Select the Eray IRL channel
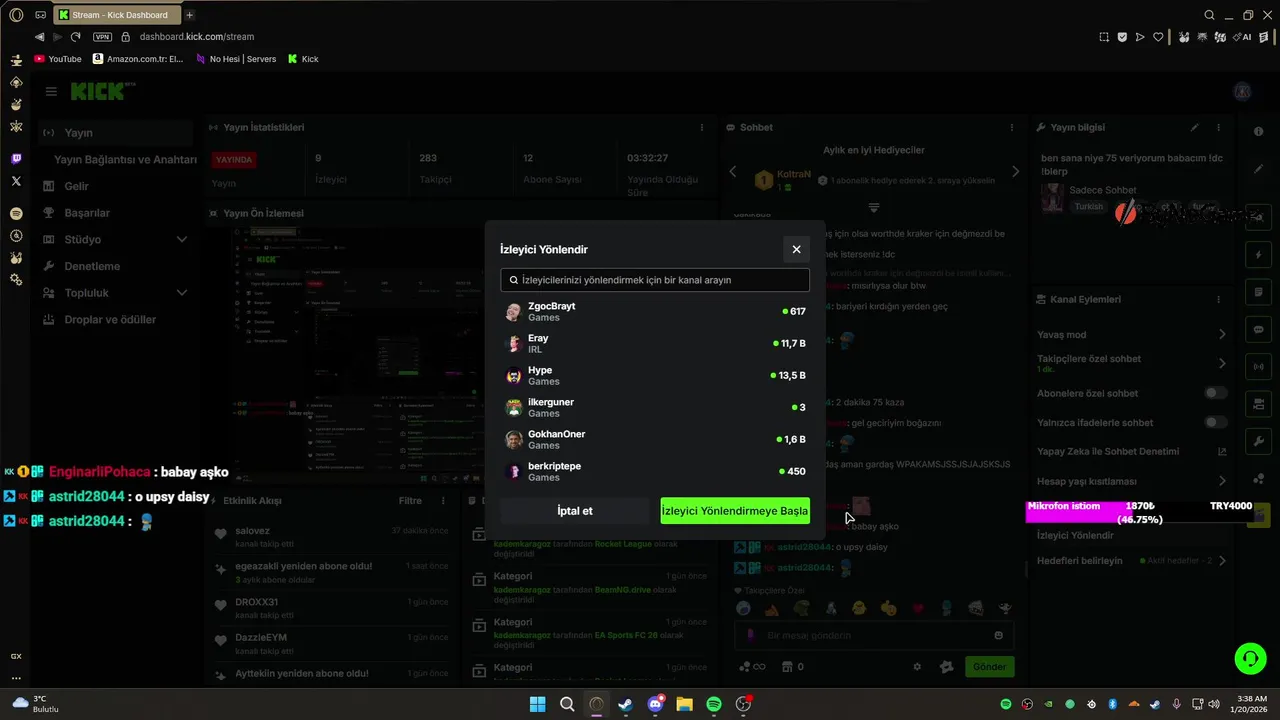The image size is (1280, 720). point(655,344)
